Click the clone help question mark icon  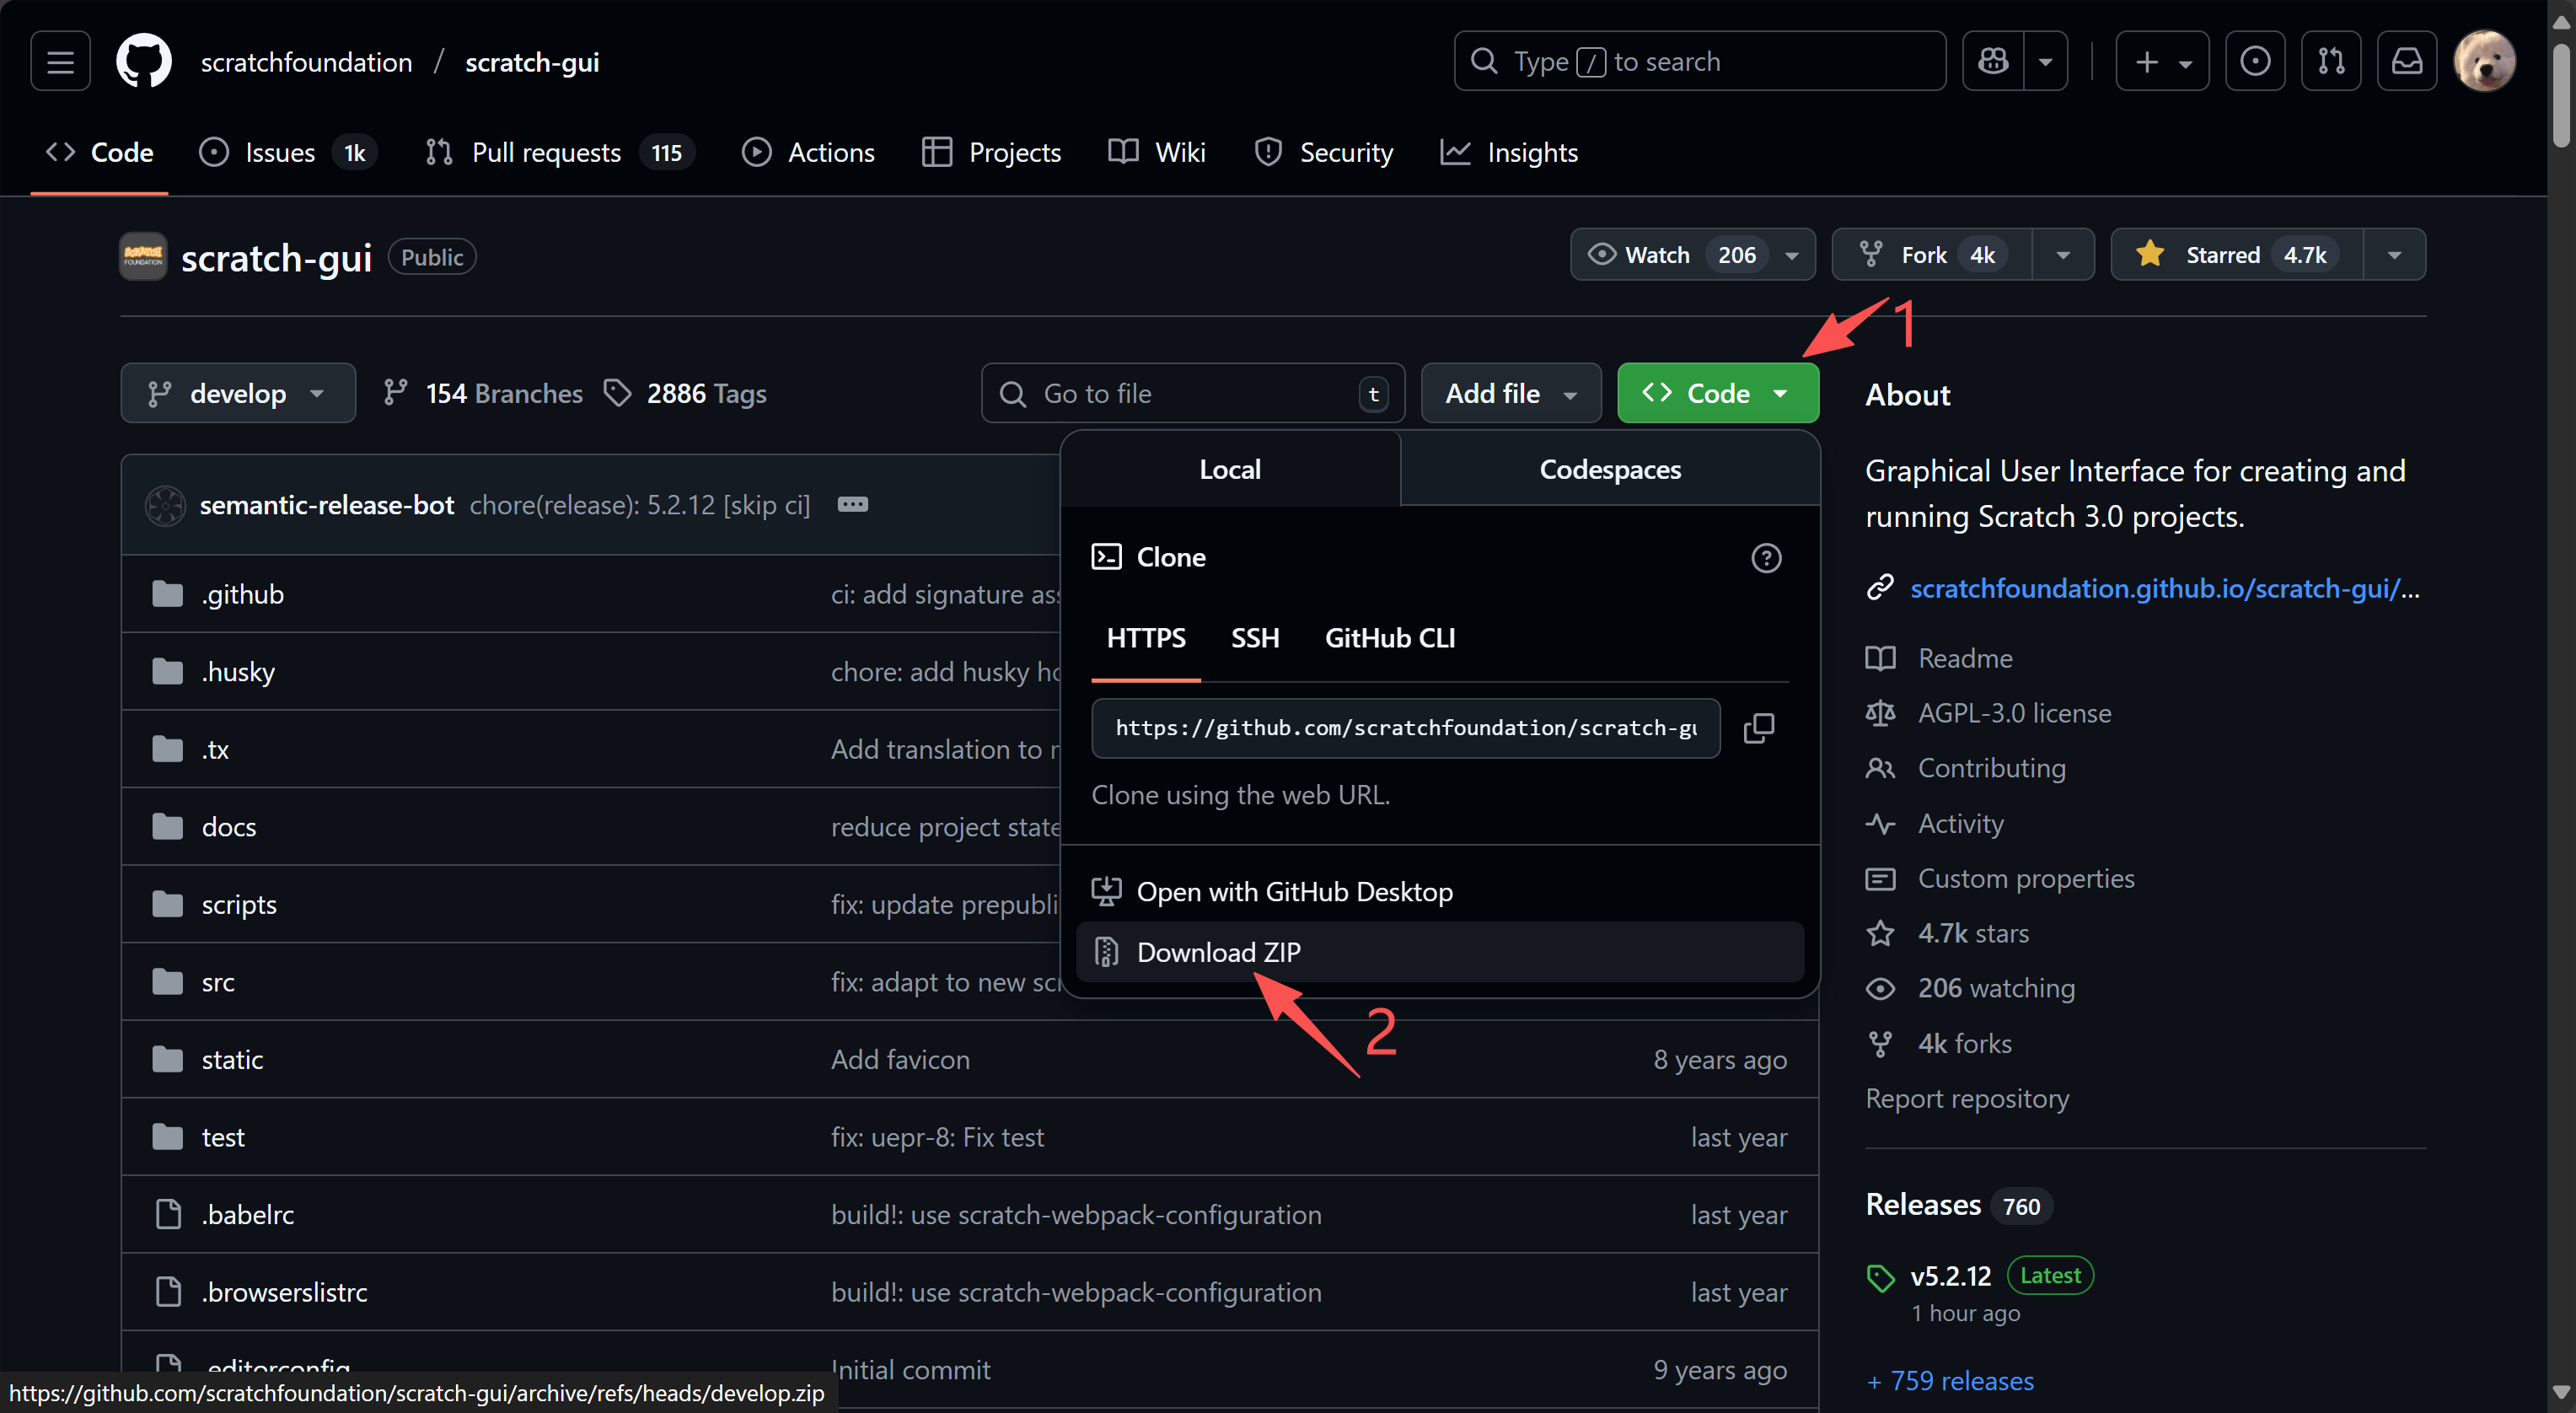click(x=1766, y=558)
